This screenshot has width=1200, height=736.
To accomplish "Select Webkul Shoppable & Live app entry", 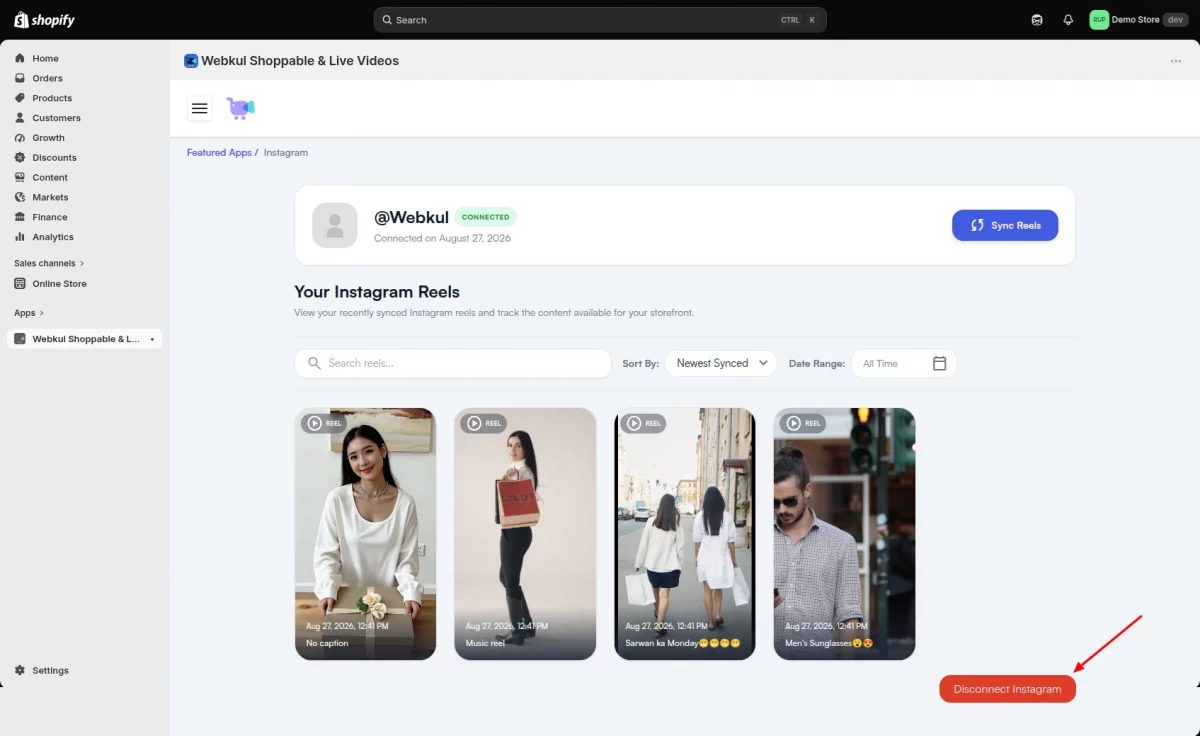I will coord(85,339).
